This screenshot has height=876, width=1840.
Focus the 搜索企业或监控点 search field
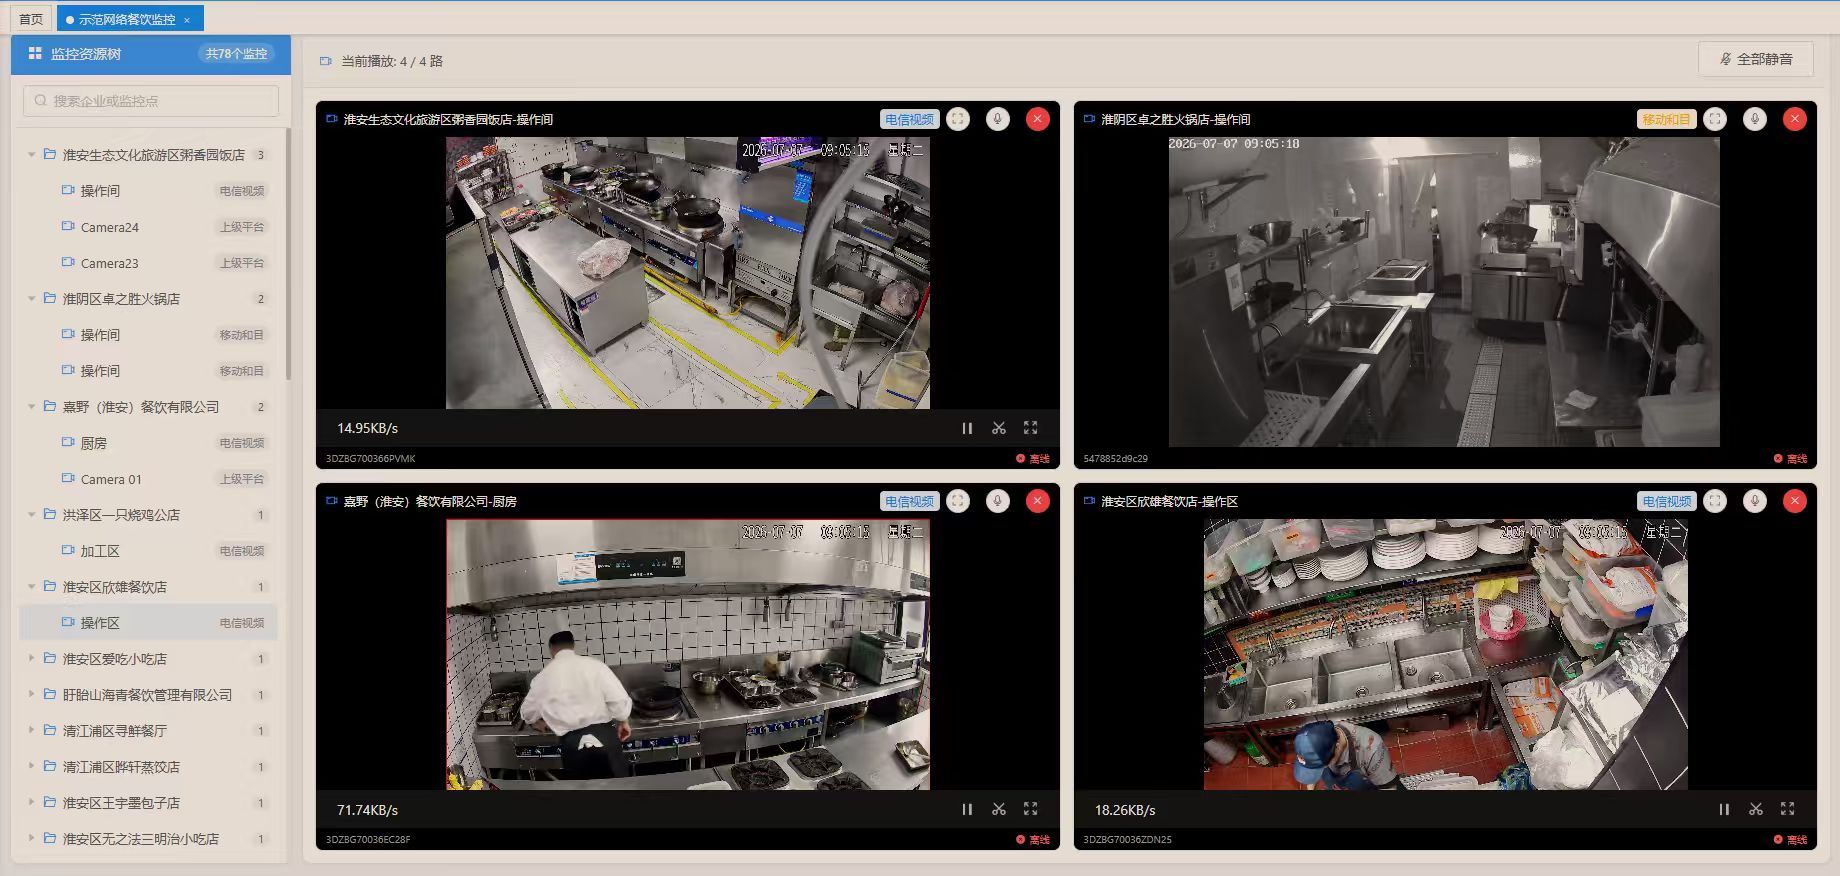pos(151,101)
